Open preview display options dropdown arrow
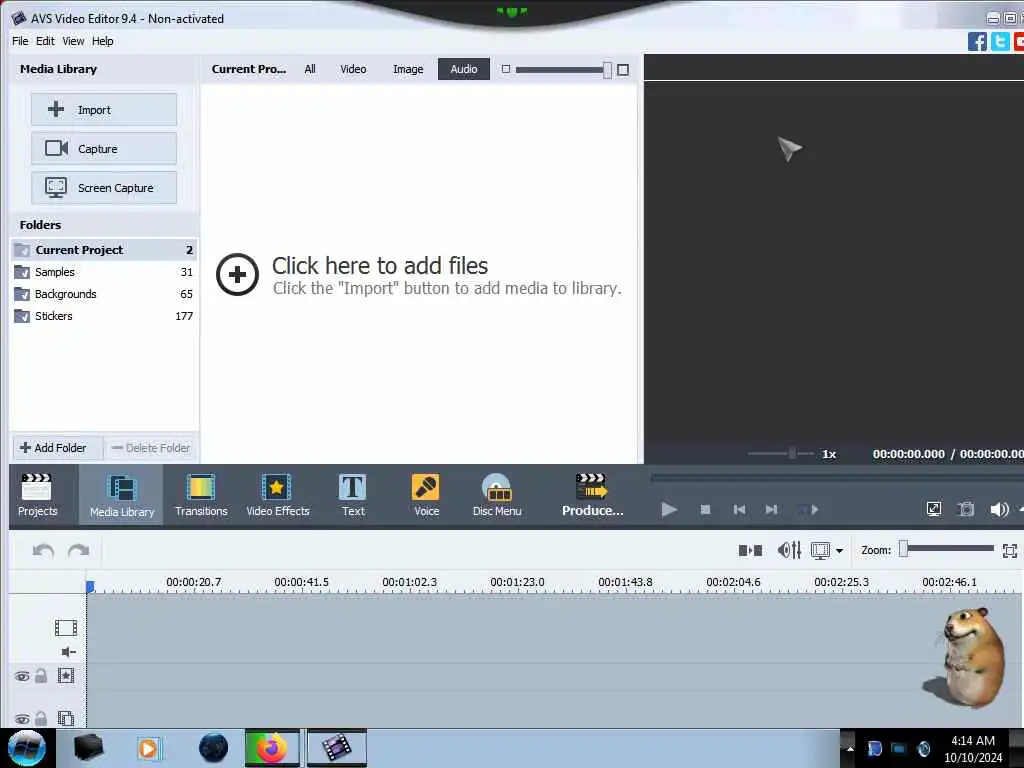This screenshot has width=1024, height=768. tap(839, 551)
